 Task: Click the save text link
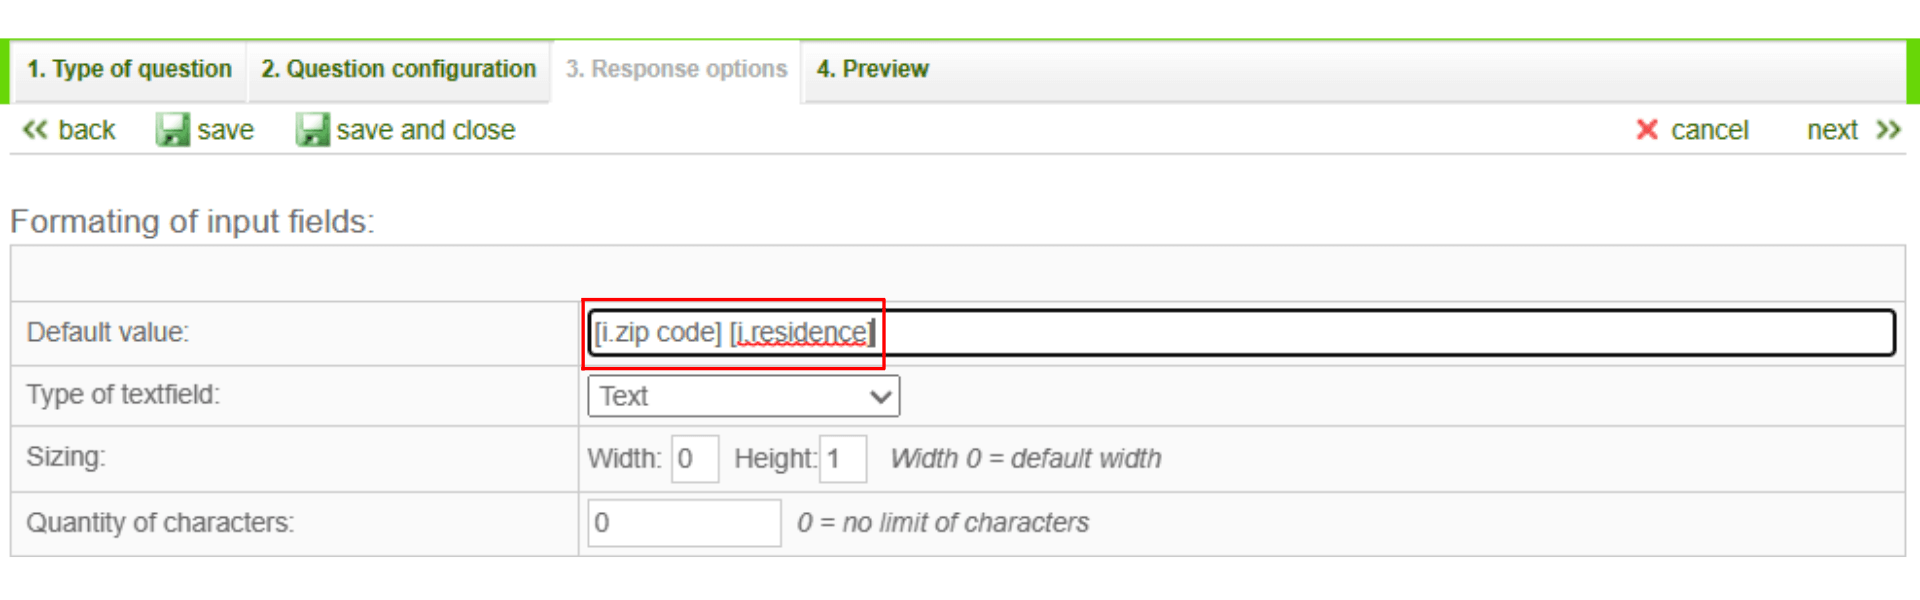click(x=225, y=130)
